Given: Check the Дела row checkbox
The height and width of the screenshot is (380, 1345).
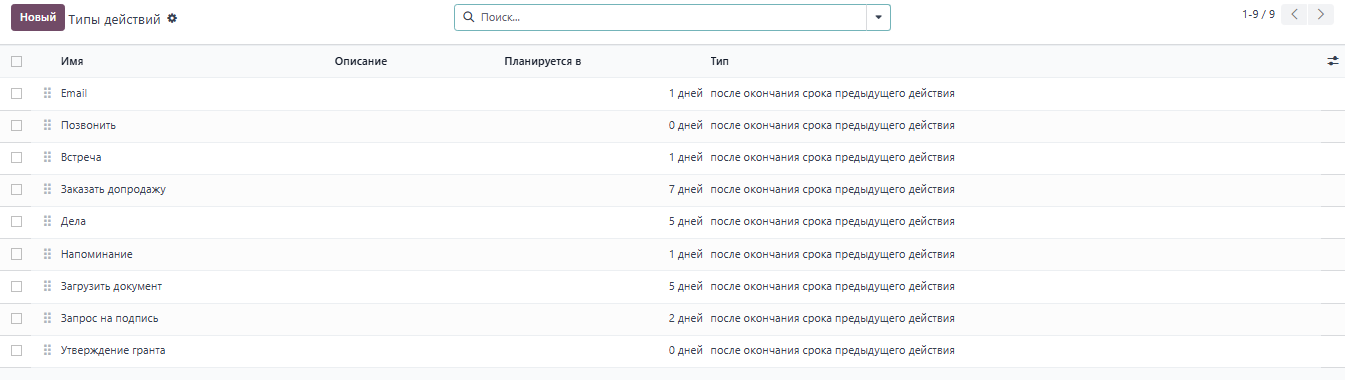Looking at the screenshot, I should pos(16,221).
